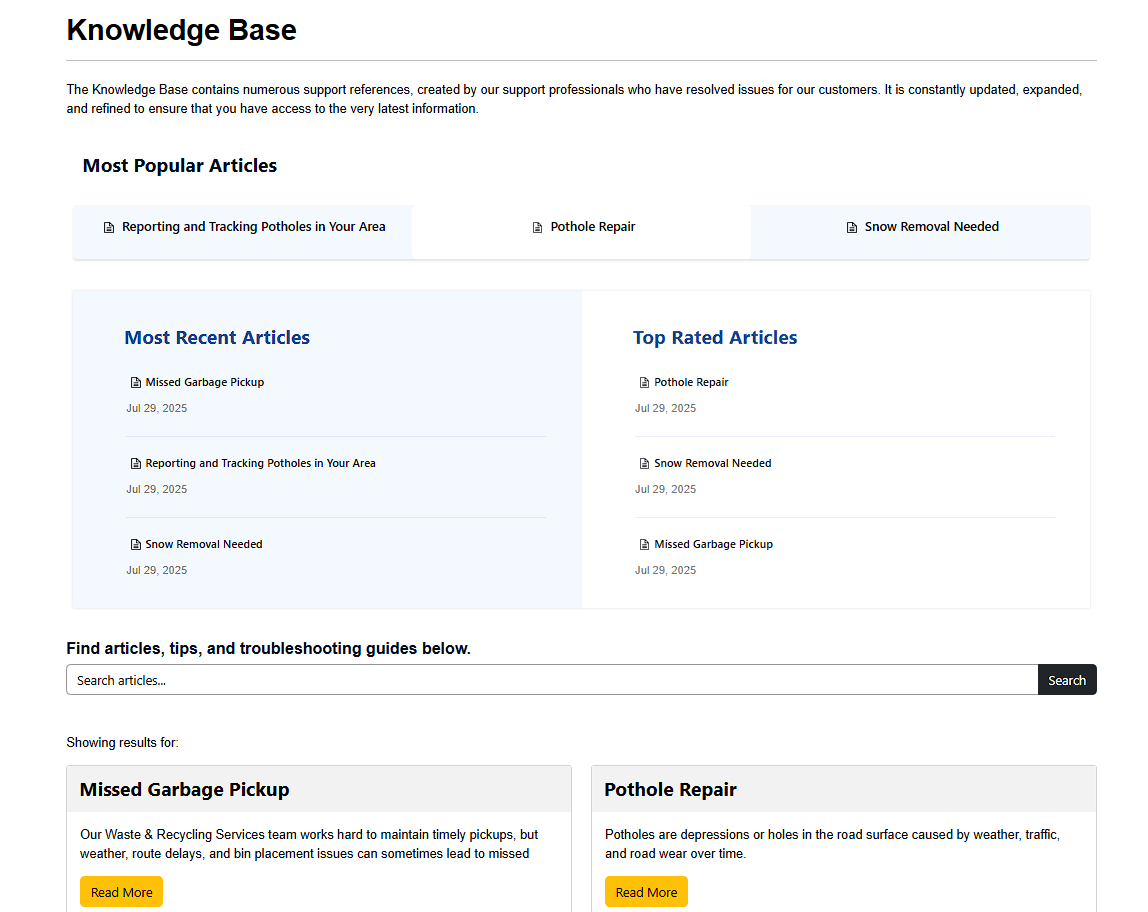
Task: Click document icon beside Reporting and Tracking Potholes popular article
Action: 109,228
